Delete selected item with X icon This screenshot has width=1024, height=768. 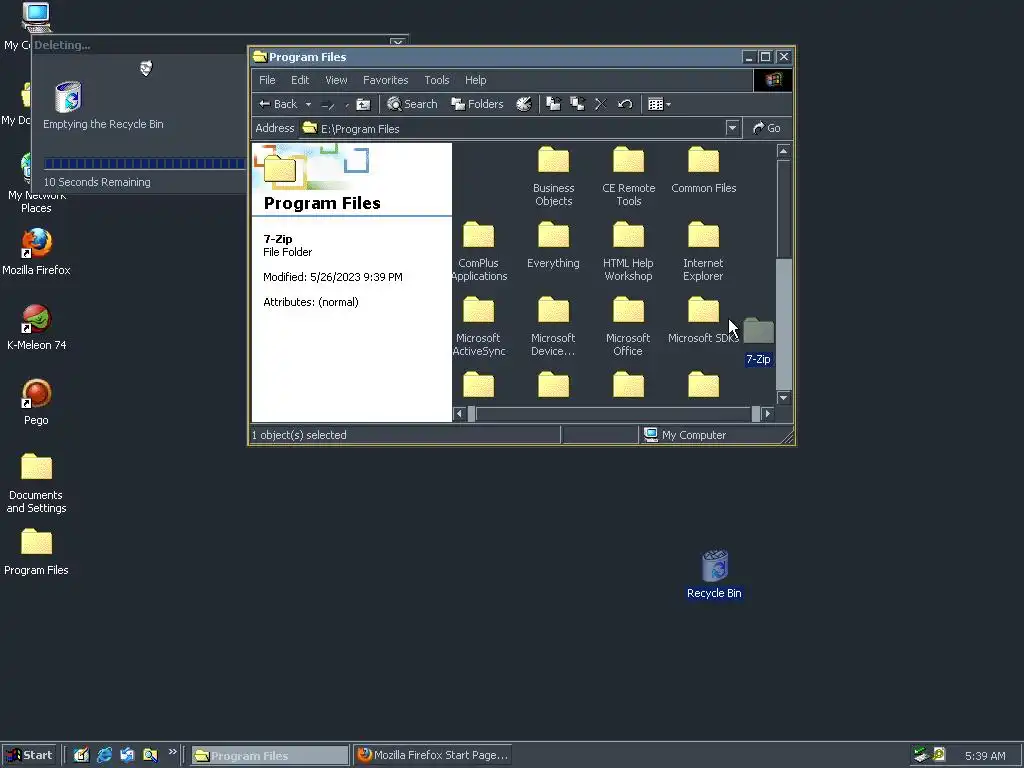pyautogui.click(x=601, y=104)
